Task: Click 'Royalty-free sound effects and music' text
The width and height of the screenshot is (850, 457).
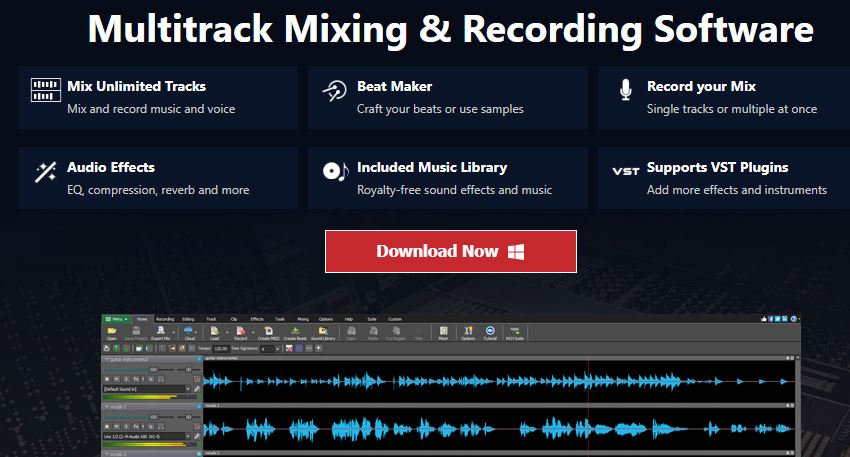Action: (454, 190)
